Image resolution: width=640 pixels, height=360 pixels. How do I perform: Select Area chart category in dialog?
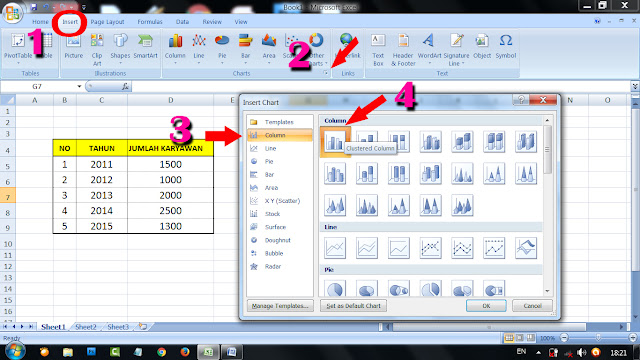[280, 187]
